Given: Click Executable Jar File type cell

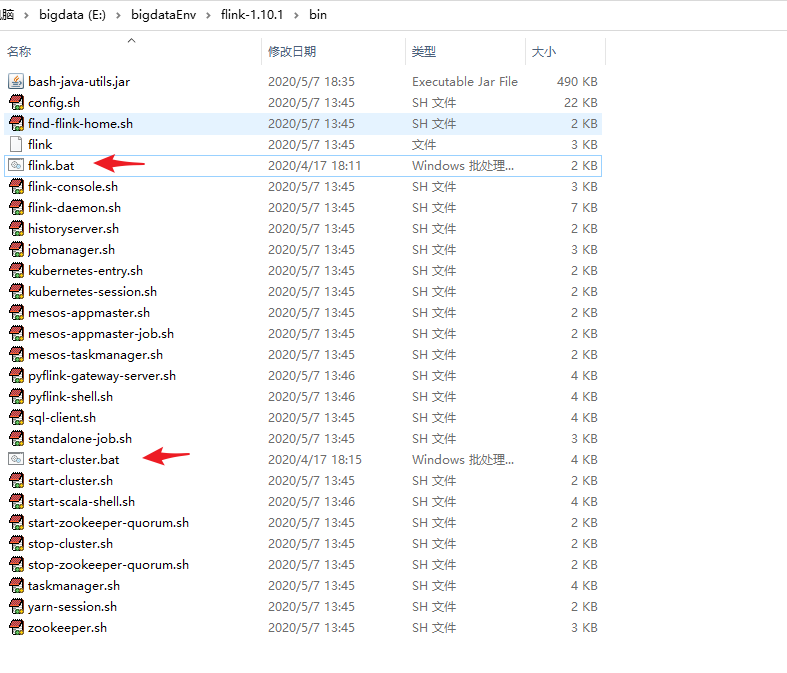Looking at the screenshot, I should tap(465, 82).
